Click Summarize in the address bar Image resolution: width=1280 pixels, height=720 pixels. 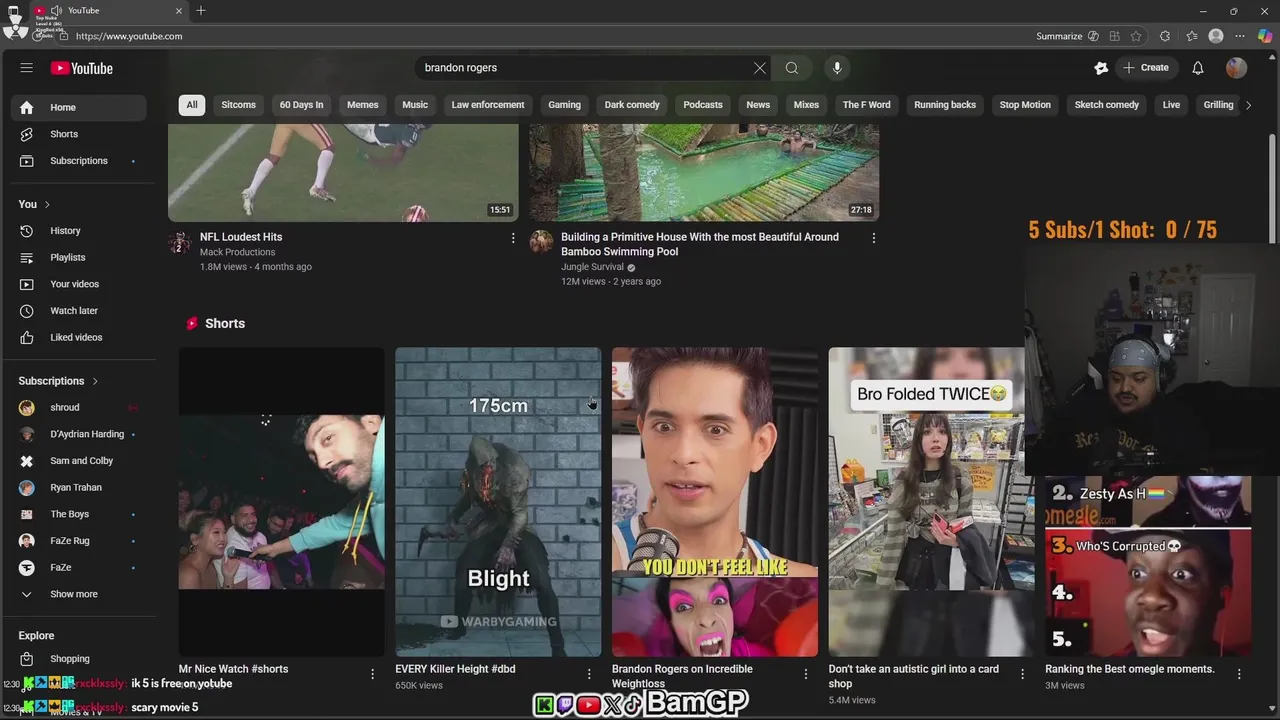click(1067, 36)
